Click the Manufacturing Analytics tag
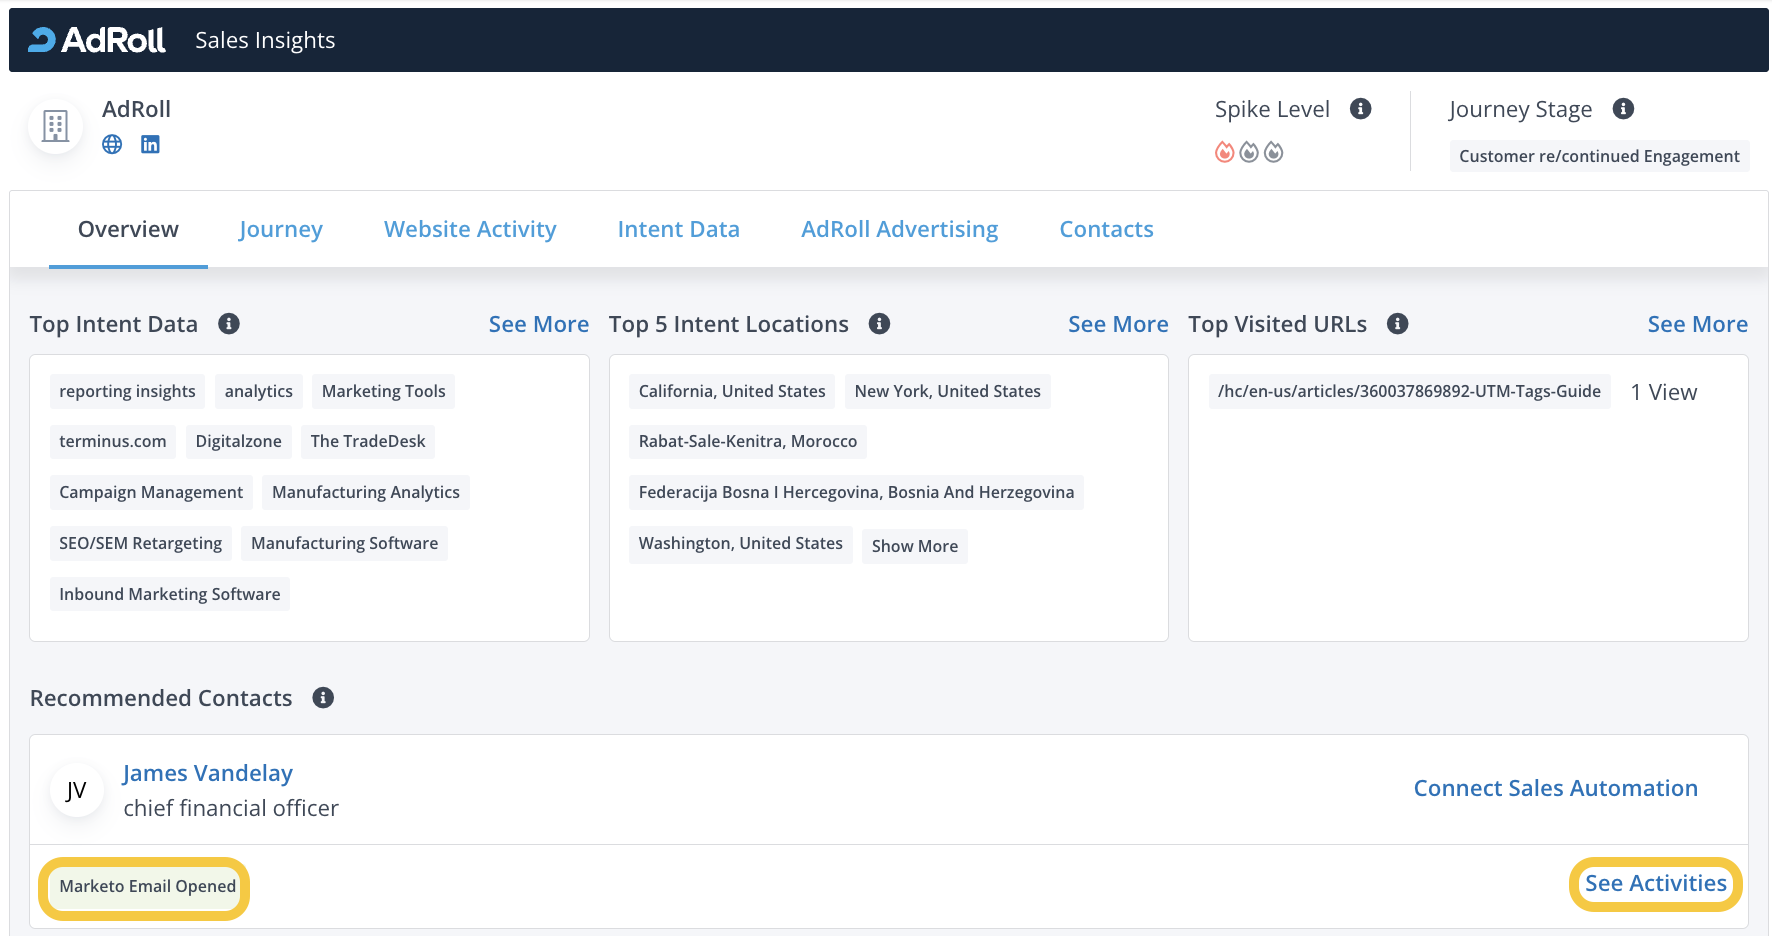Viewport: 1772px width, 936px height. tap(366, 492)
